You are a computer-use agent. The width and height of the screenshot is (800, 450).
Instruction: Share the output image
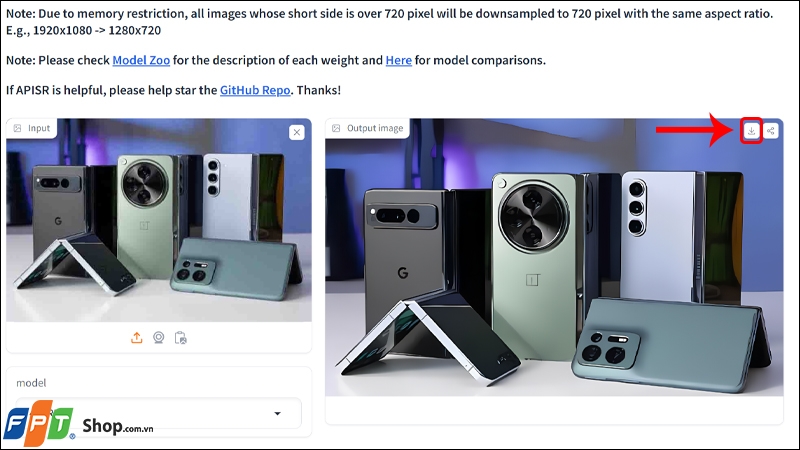coord(770,131)
